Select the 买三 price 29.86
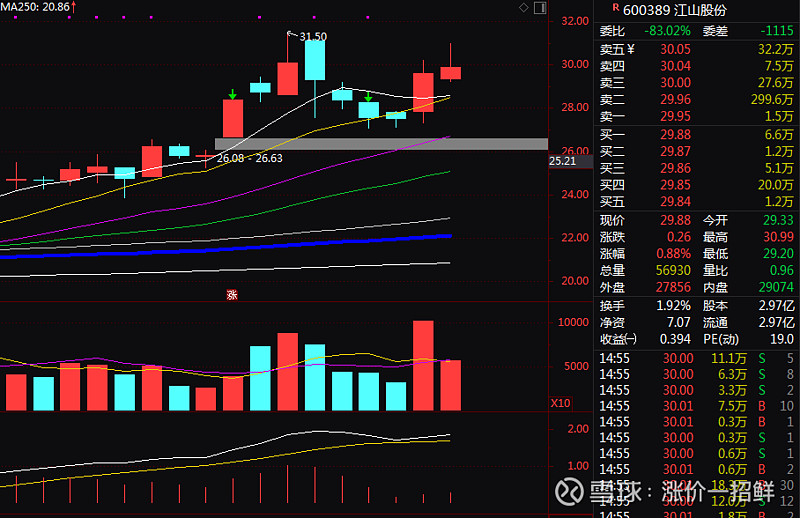The height and width of the screenshot is (518, 800). click(676, 168)
